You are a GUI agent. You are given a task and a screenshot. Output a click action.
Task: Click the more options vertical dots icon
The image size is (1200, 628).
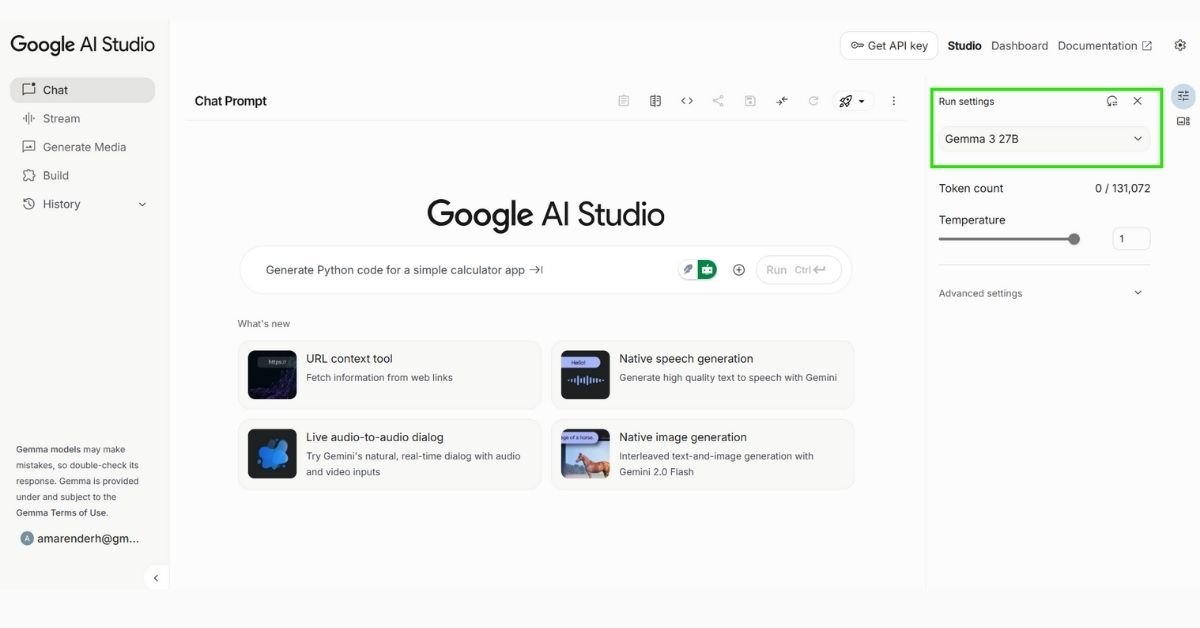click(893, 101)
